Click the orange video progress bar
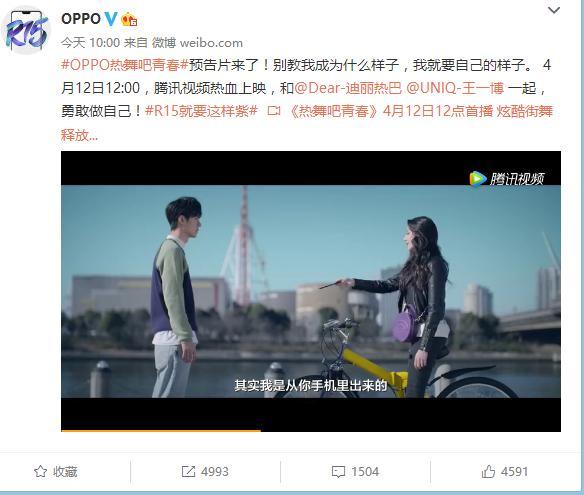The width and height of the screenshot is (584, 495). click(161, 431)
